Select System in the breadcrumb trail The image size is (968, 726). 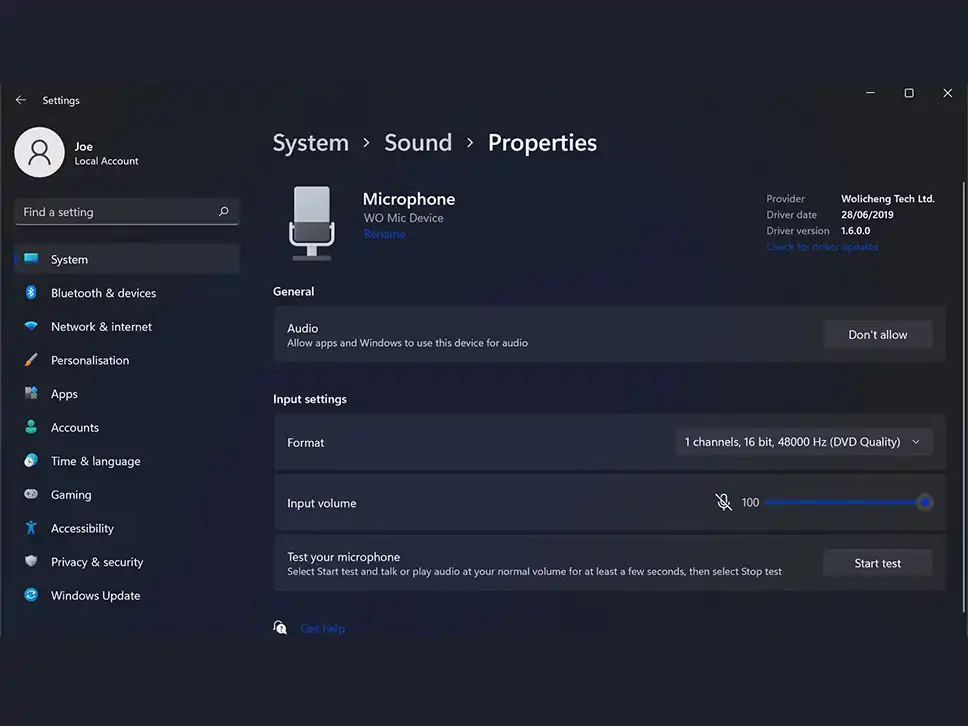(310, 142)
